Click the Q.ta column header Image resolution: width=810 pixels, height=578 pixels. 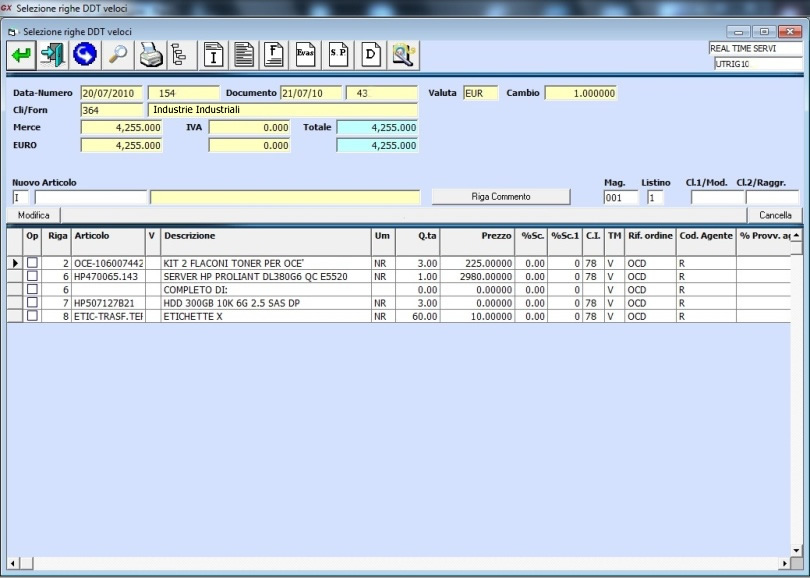click(418, 241)
